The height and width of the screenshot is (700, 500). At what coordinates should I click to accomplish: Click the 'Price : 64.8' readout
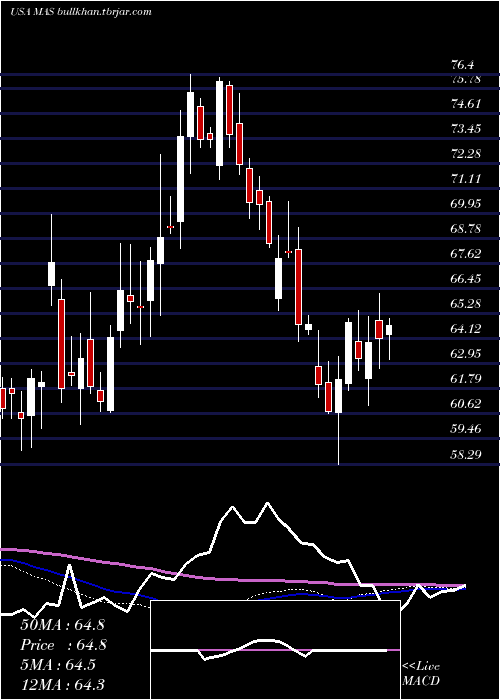63,645
